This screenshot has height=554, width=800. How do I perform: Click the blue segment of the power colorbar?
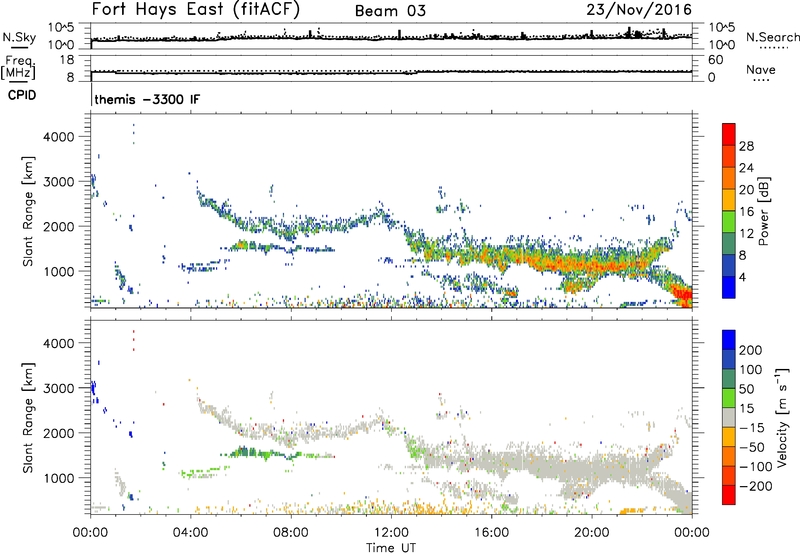(x=729, y=287)
